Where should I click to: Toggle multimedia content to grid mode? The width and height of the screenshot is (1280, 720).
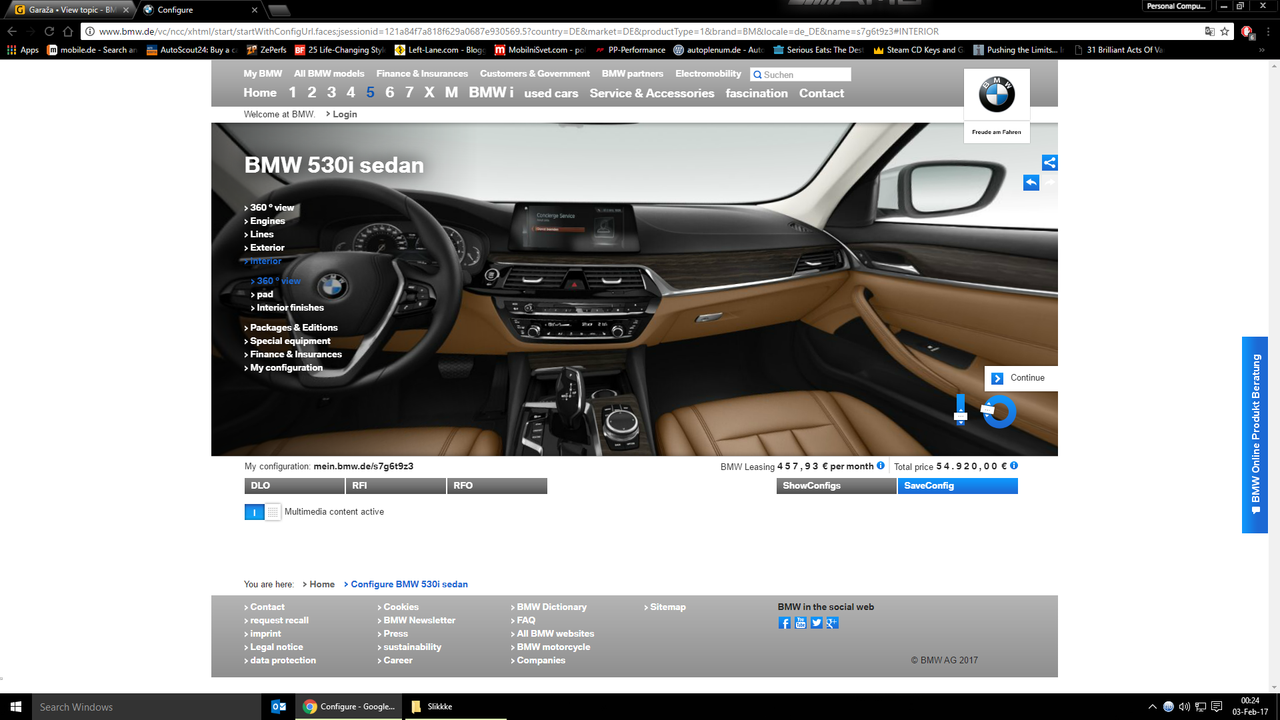270,511
